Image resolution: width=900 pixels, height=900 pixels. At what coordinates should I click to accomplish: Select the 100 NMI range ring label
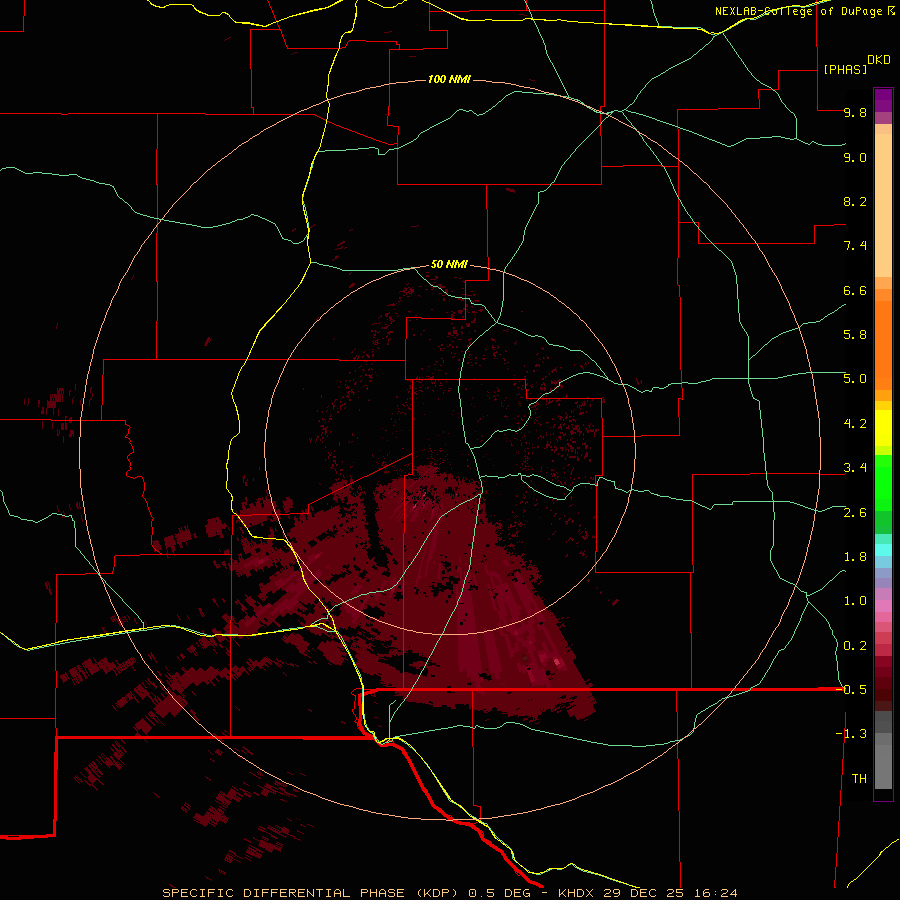[449, 79]
